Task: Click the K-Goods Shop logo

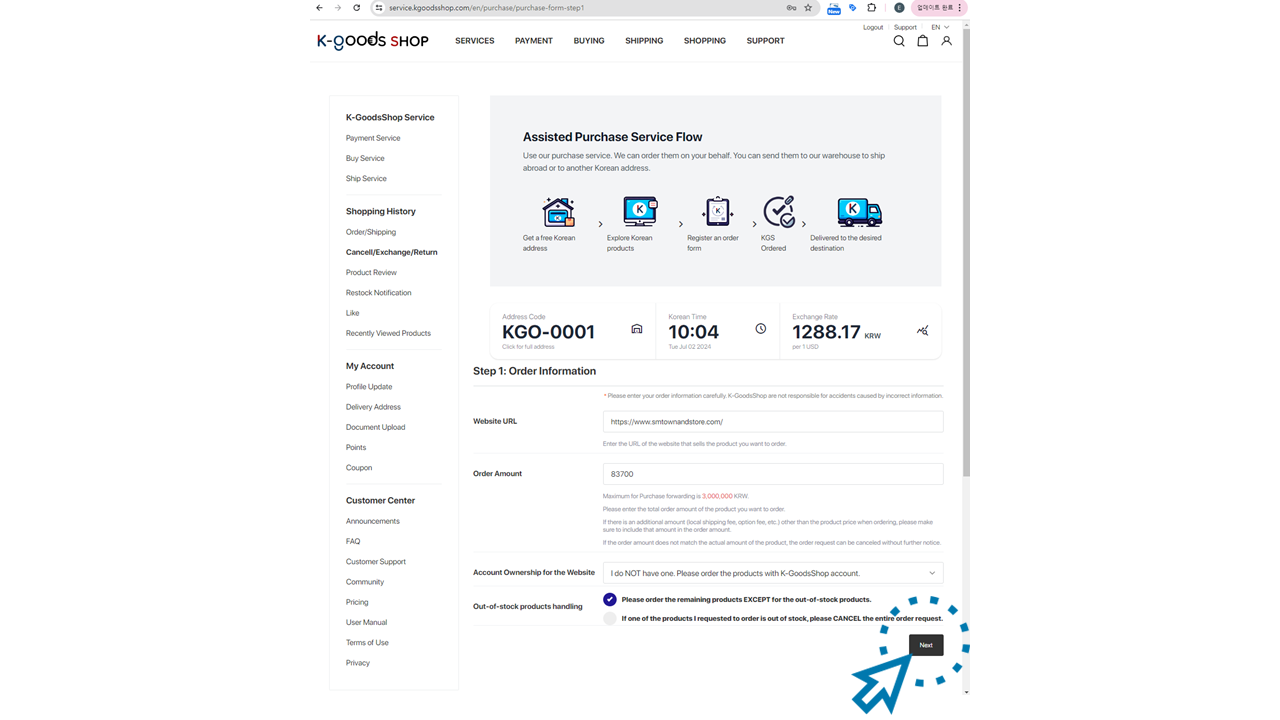Action: (372, 41)
